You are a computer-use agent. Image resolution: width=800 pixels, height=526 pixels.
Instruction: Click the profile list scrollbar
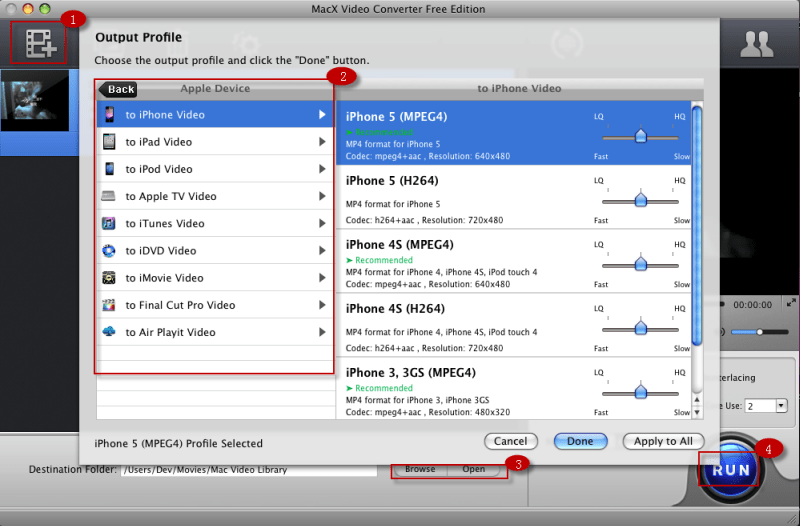[x=697, y=224]
